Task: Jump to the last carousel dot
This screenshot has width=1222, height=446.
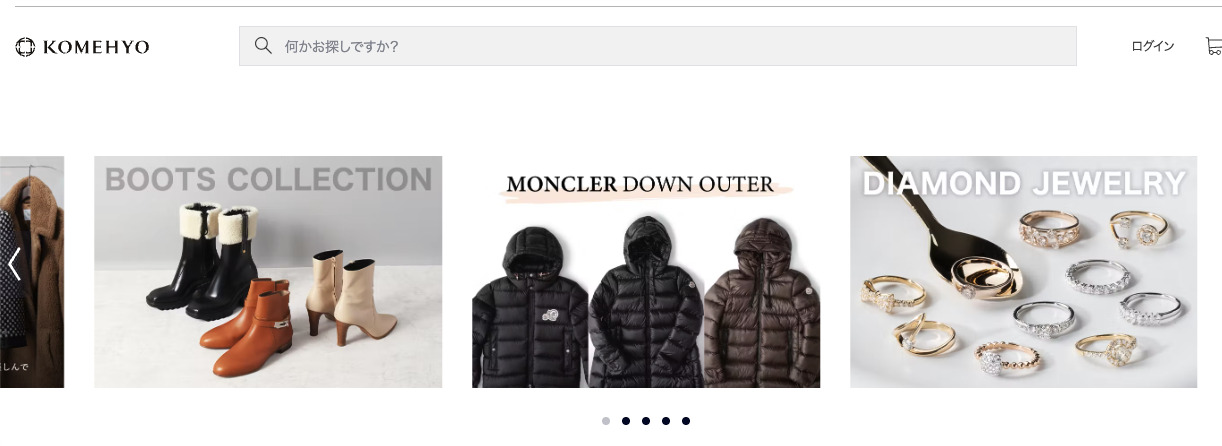Action: coord(686,421)
